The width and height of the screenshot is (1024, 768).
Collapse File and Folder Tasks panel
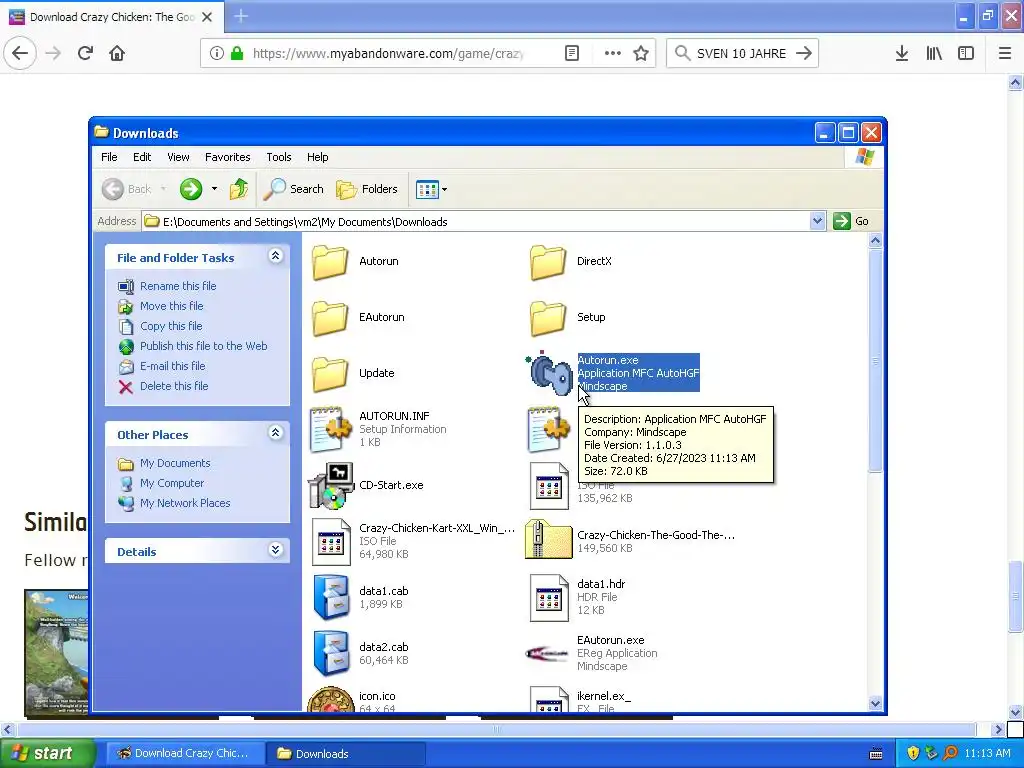276,256
